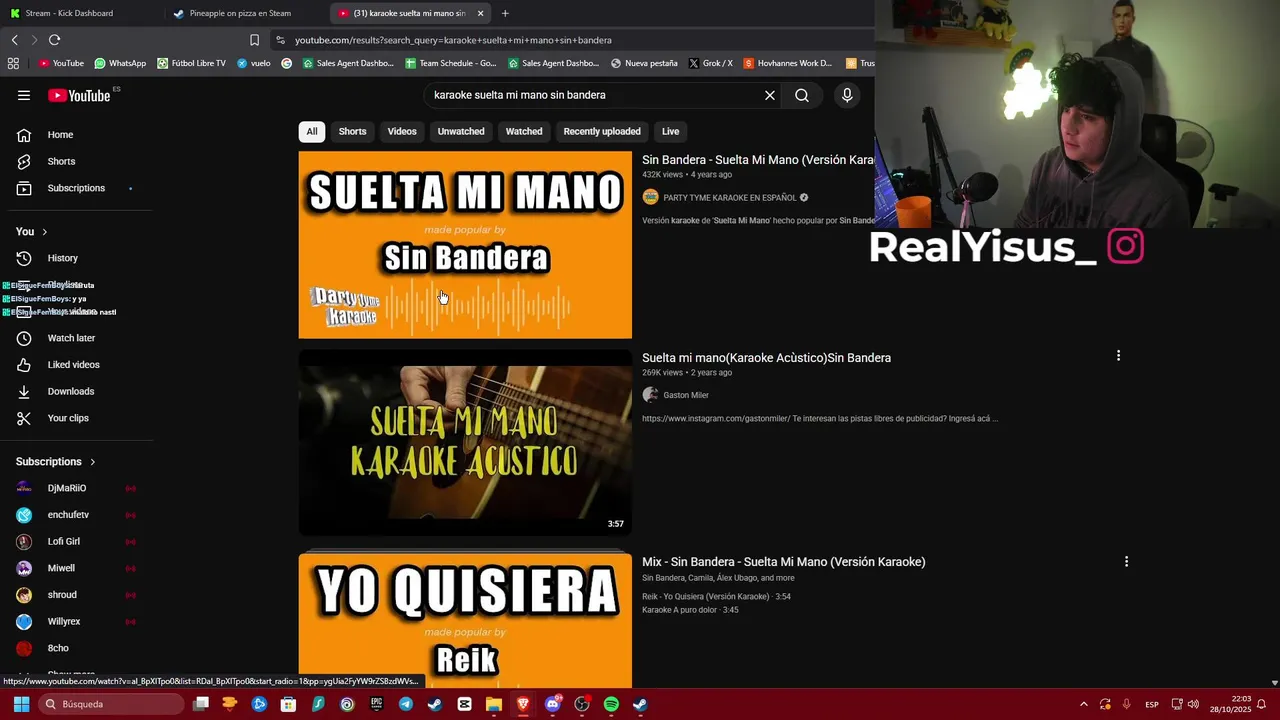1280x720 pixels.
Task: Open more options for Karaoke Acùstico result
Action: click(x=1118, y=356)
